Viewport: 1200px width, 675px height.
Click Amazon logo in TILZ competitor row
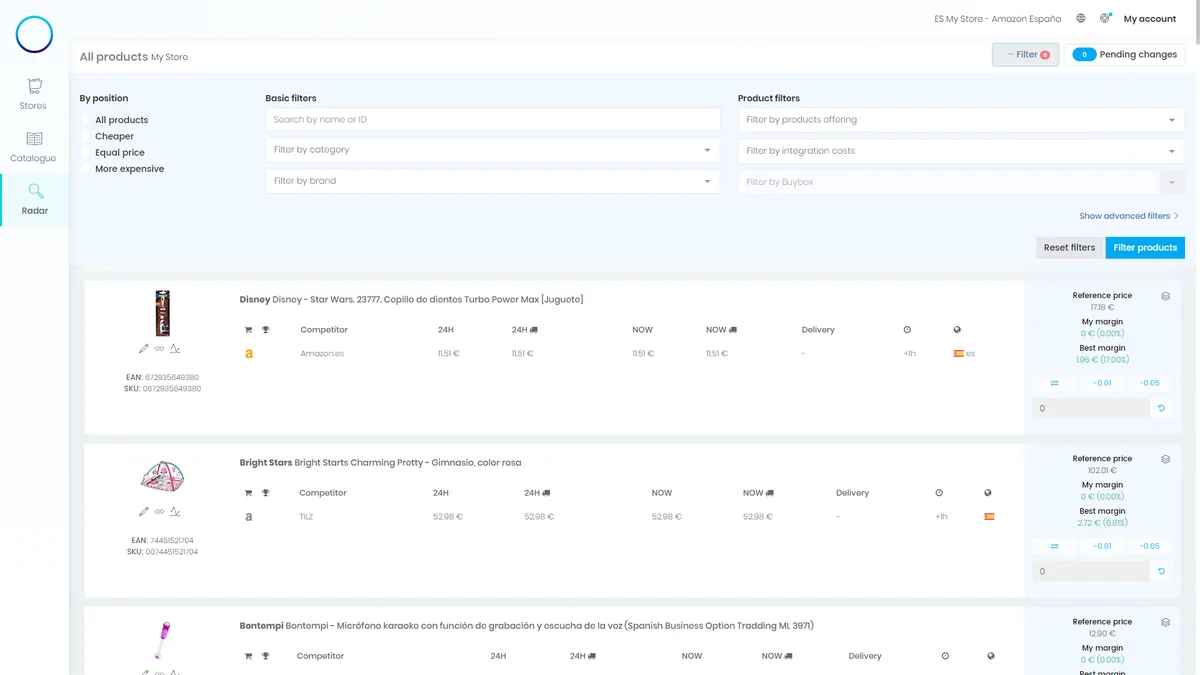[249, 517]
